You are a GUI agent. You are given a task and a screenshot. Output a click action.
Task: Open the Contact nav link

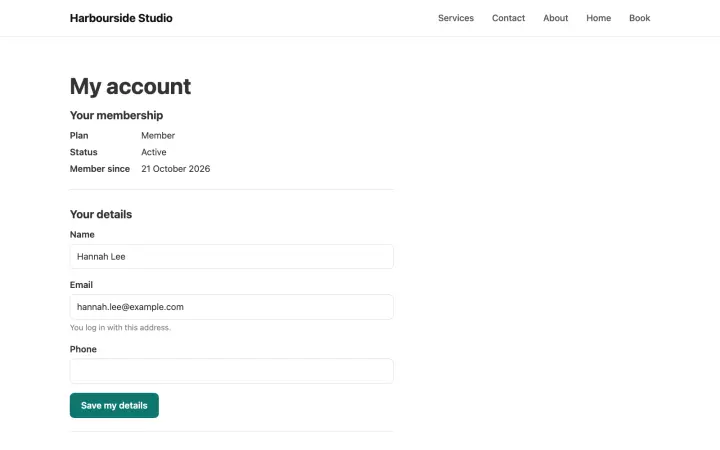(x=508, y=18)
